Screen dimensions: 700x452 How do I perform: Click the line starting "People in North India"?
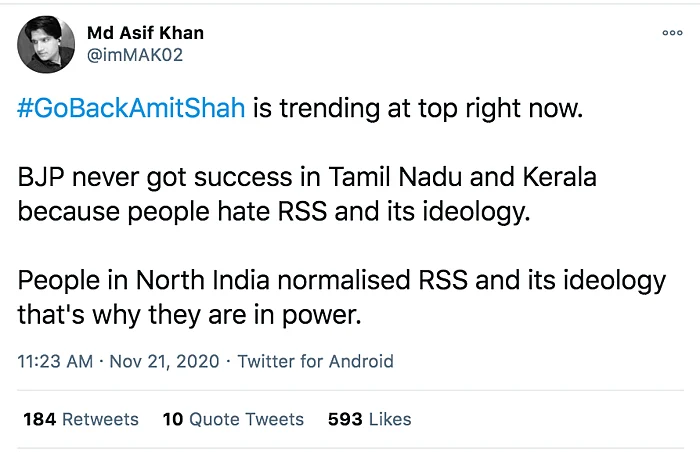[x=341, y=284]
